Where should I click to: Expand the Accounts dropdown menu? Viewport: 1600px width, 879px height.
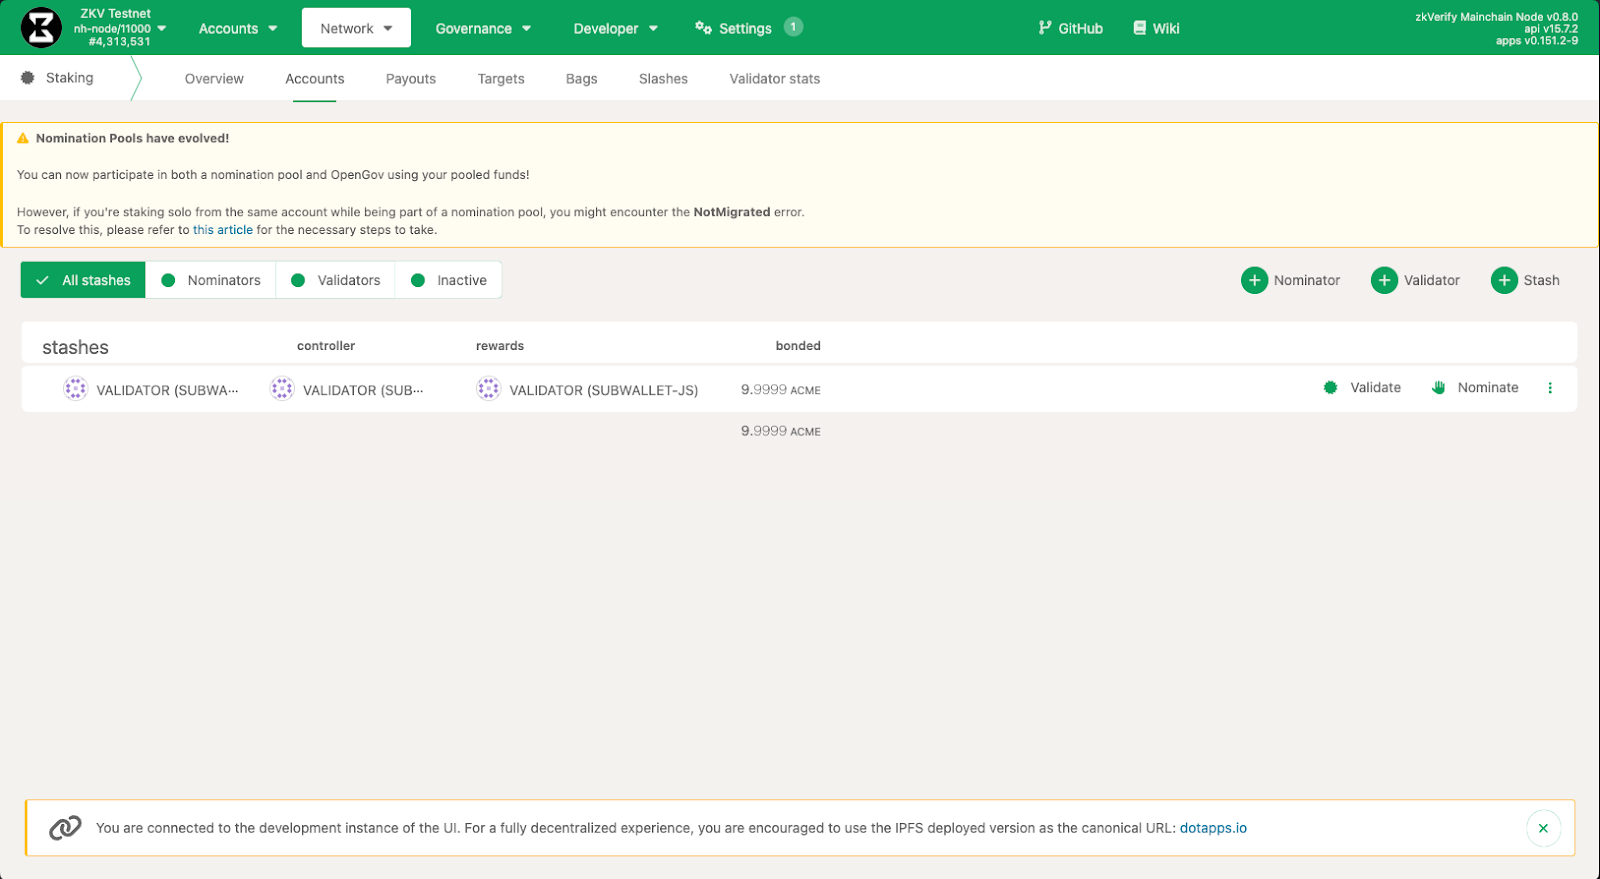238,28
